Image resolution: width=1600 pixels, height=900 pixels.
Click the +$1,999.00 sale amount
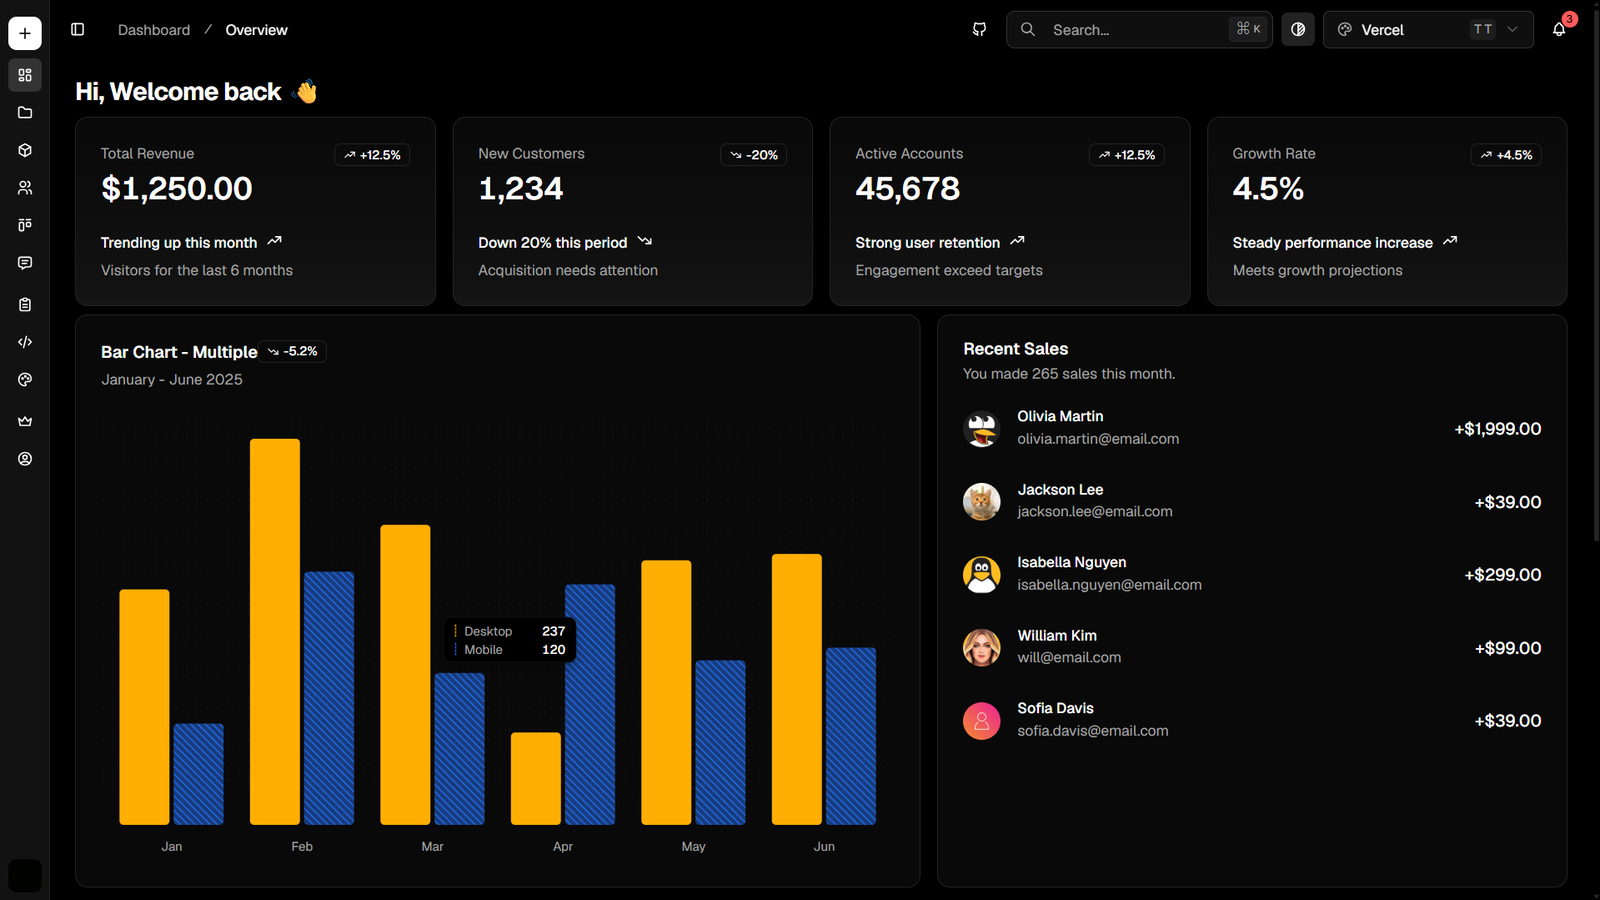tap(1497, 429)
